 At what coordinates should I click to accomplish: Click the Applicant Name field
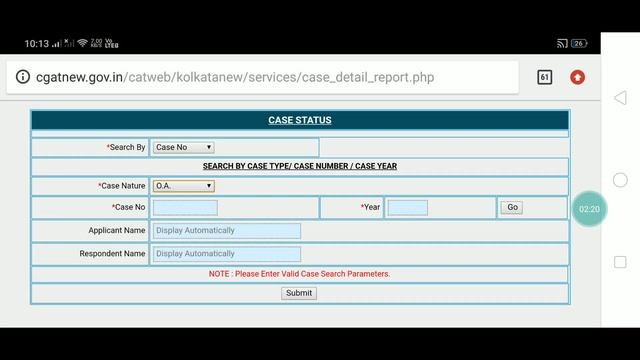tap(227, 231)
